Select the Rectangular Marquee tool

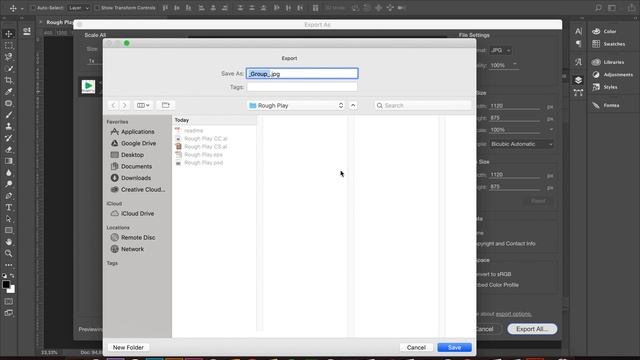[x=9, y=45]
